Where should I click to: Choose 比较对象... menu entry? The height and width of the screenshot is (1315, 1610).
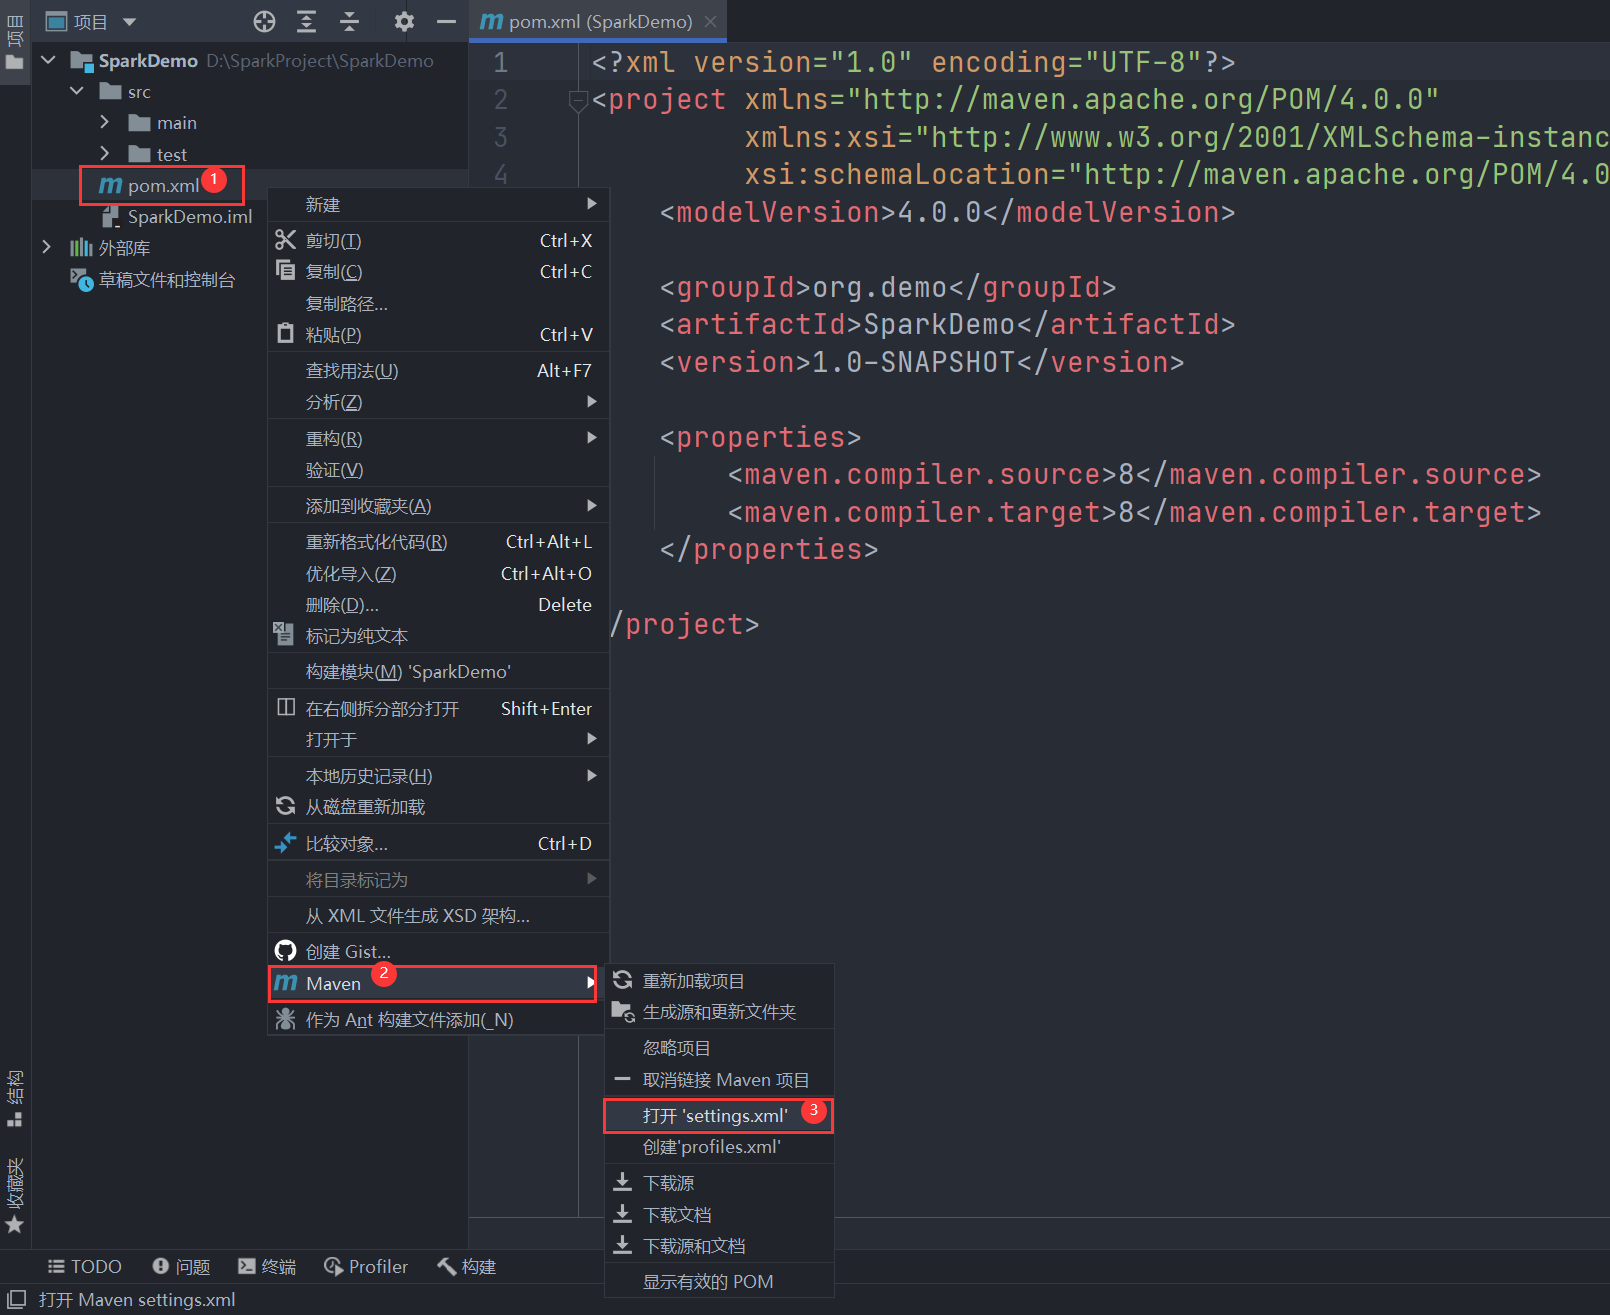(438, 843)
